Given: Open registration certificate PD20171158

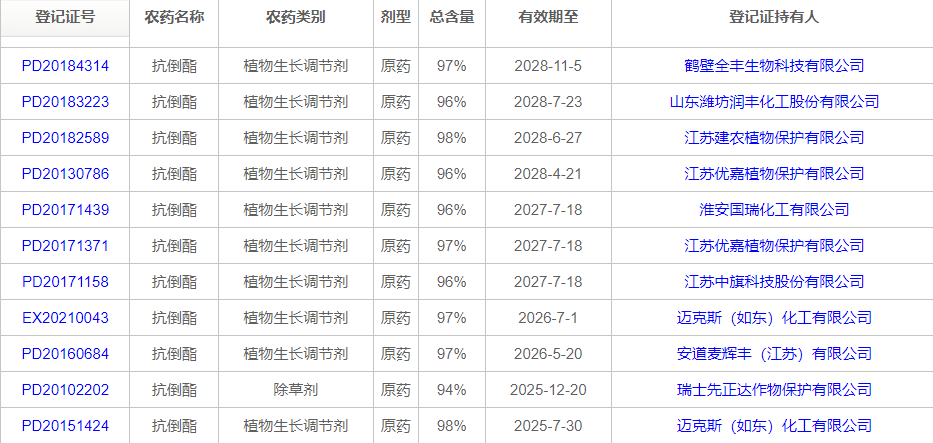Looking at the screenshot, I should [65, 282].
